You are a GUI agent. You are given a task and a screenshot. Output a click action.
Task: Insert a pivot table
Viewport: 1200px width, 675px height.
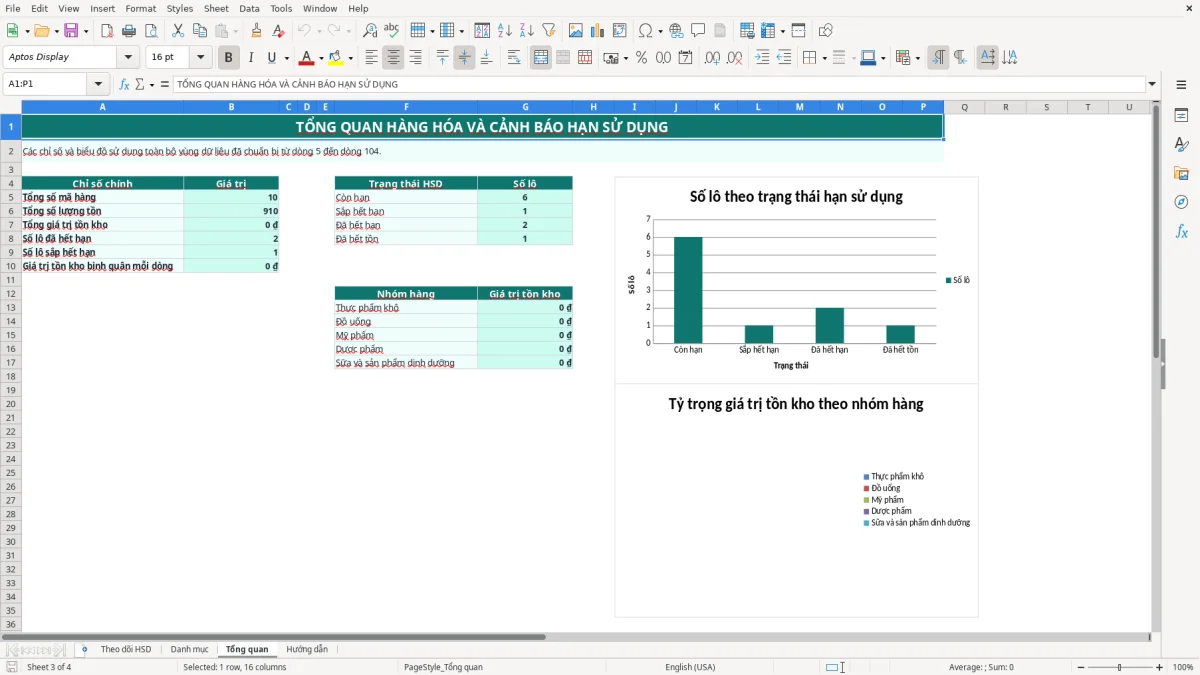click(619, 31)
